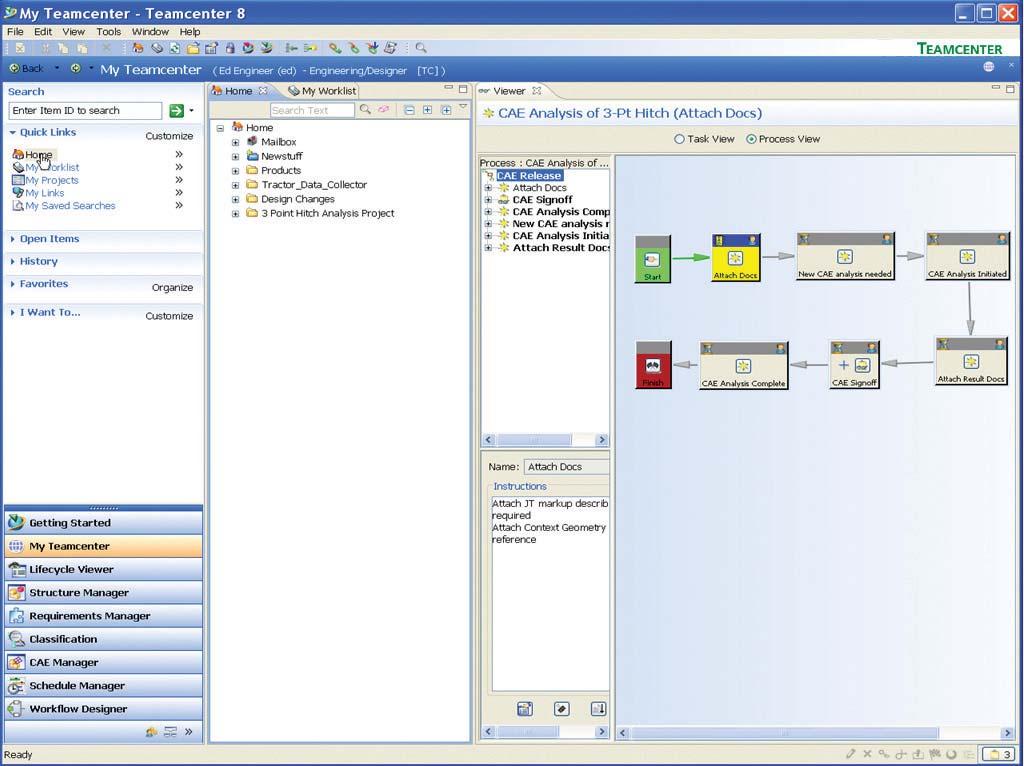1024x766 pixels.
Task: Click the Start node in the process diagram
Action: pyautogui.click(x=652, y=259)
